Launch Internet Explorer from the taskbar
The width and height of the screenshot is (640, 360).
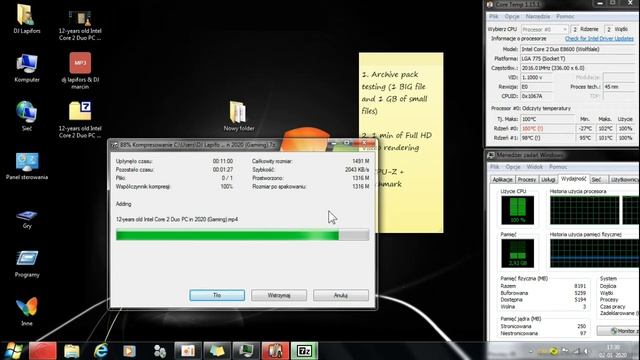[100, 351]
